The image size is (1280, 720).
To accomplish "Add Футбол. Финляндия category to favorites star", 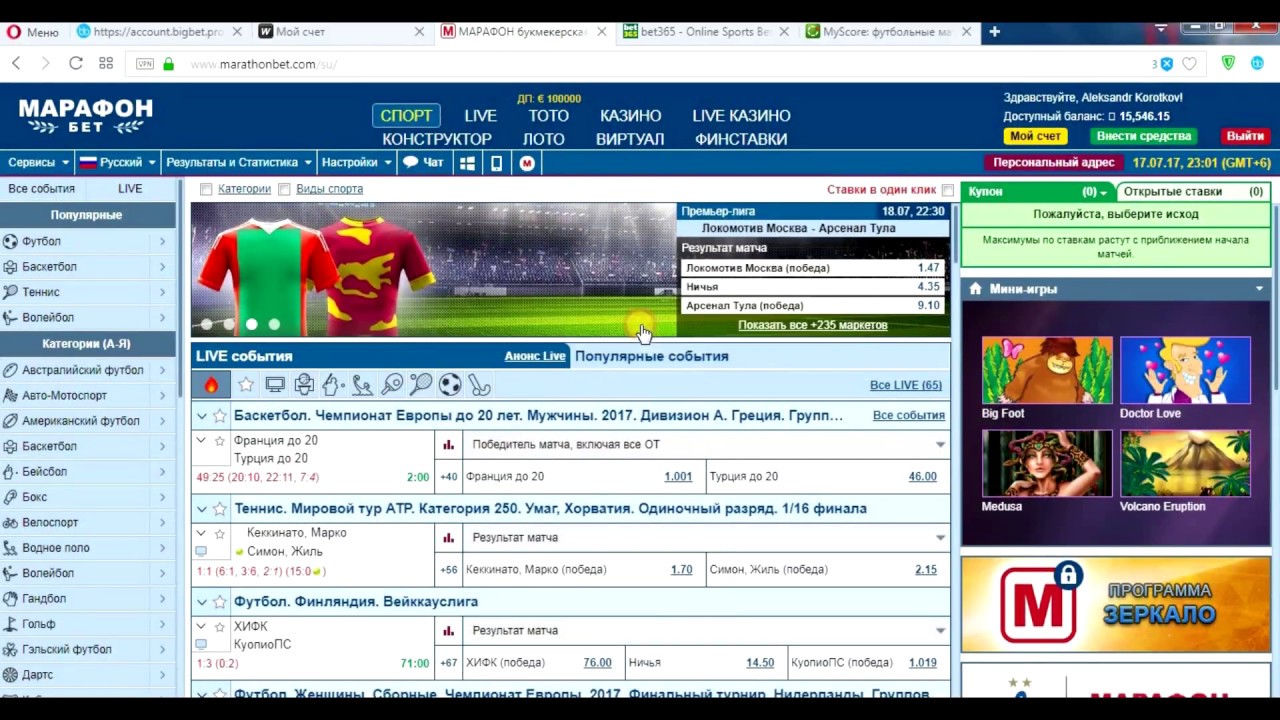I will (219, 601).
